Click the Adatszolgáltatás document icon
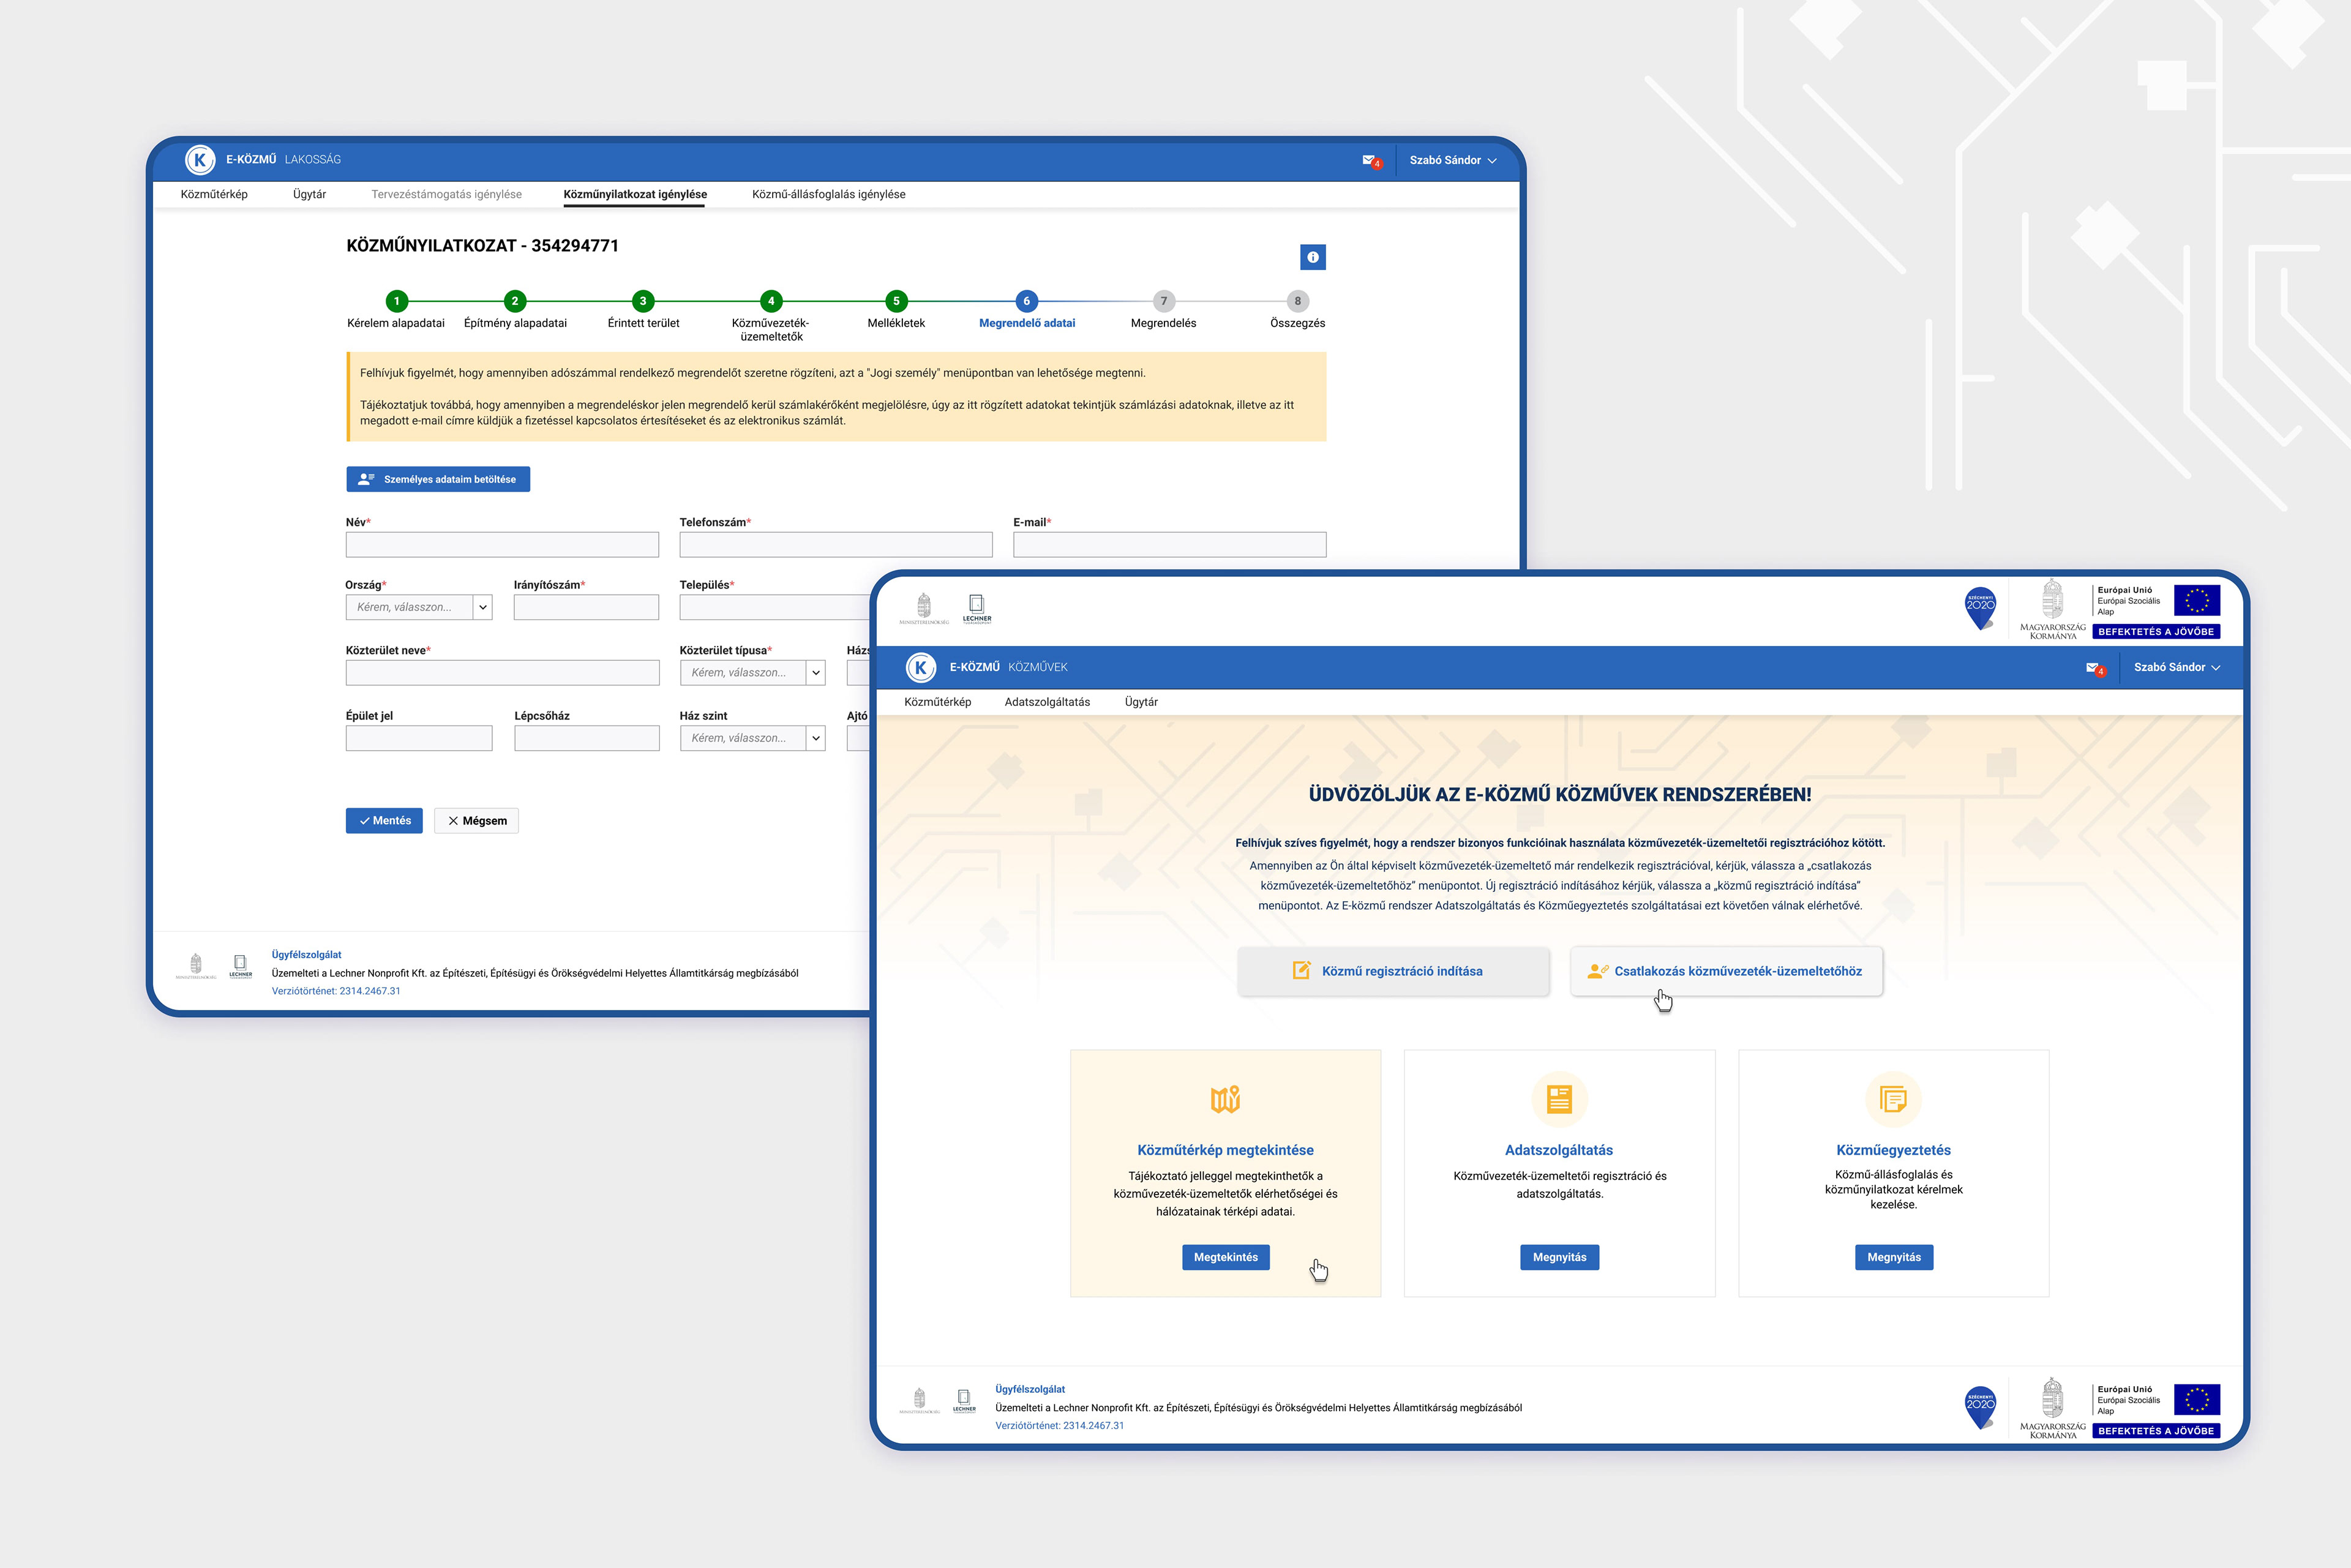This screenshot has width=2351, height=1568. (x=1559, y=1099)
